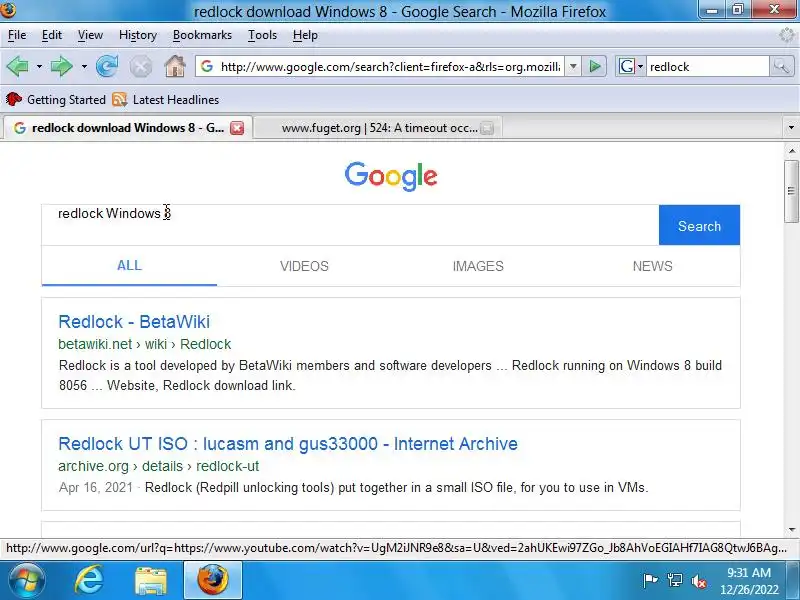The width and height of the screenshot is (800, 600).
Task: Click the Firefox throbber activity icon
Action: [788, 35]
